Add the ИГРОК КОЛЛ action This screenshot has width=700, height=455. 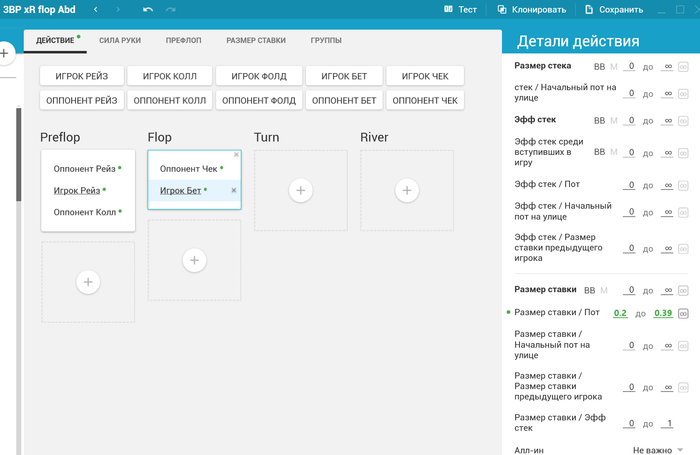170,76
